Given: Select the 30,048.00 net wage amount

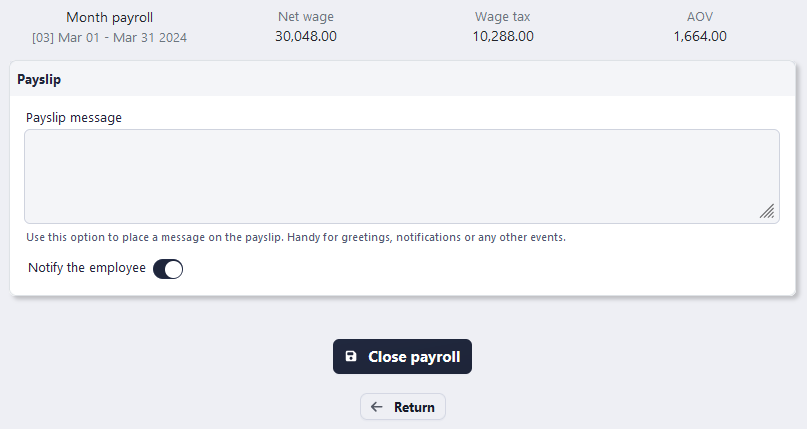Looking at the screenshot, I should pyautogui.click(x=305, y=36).
